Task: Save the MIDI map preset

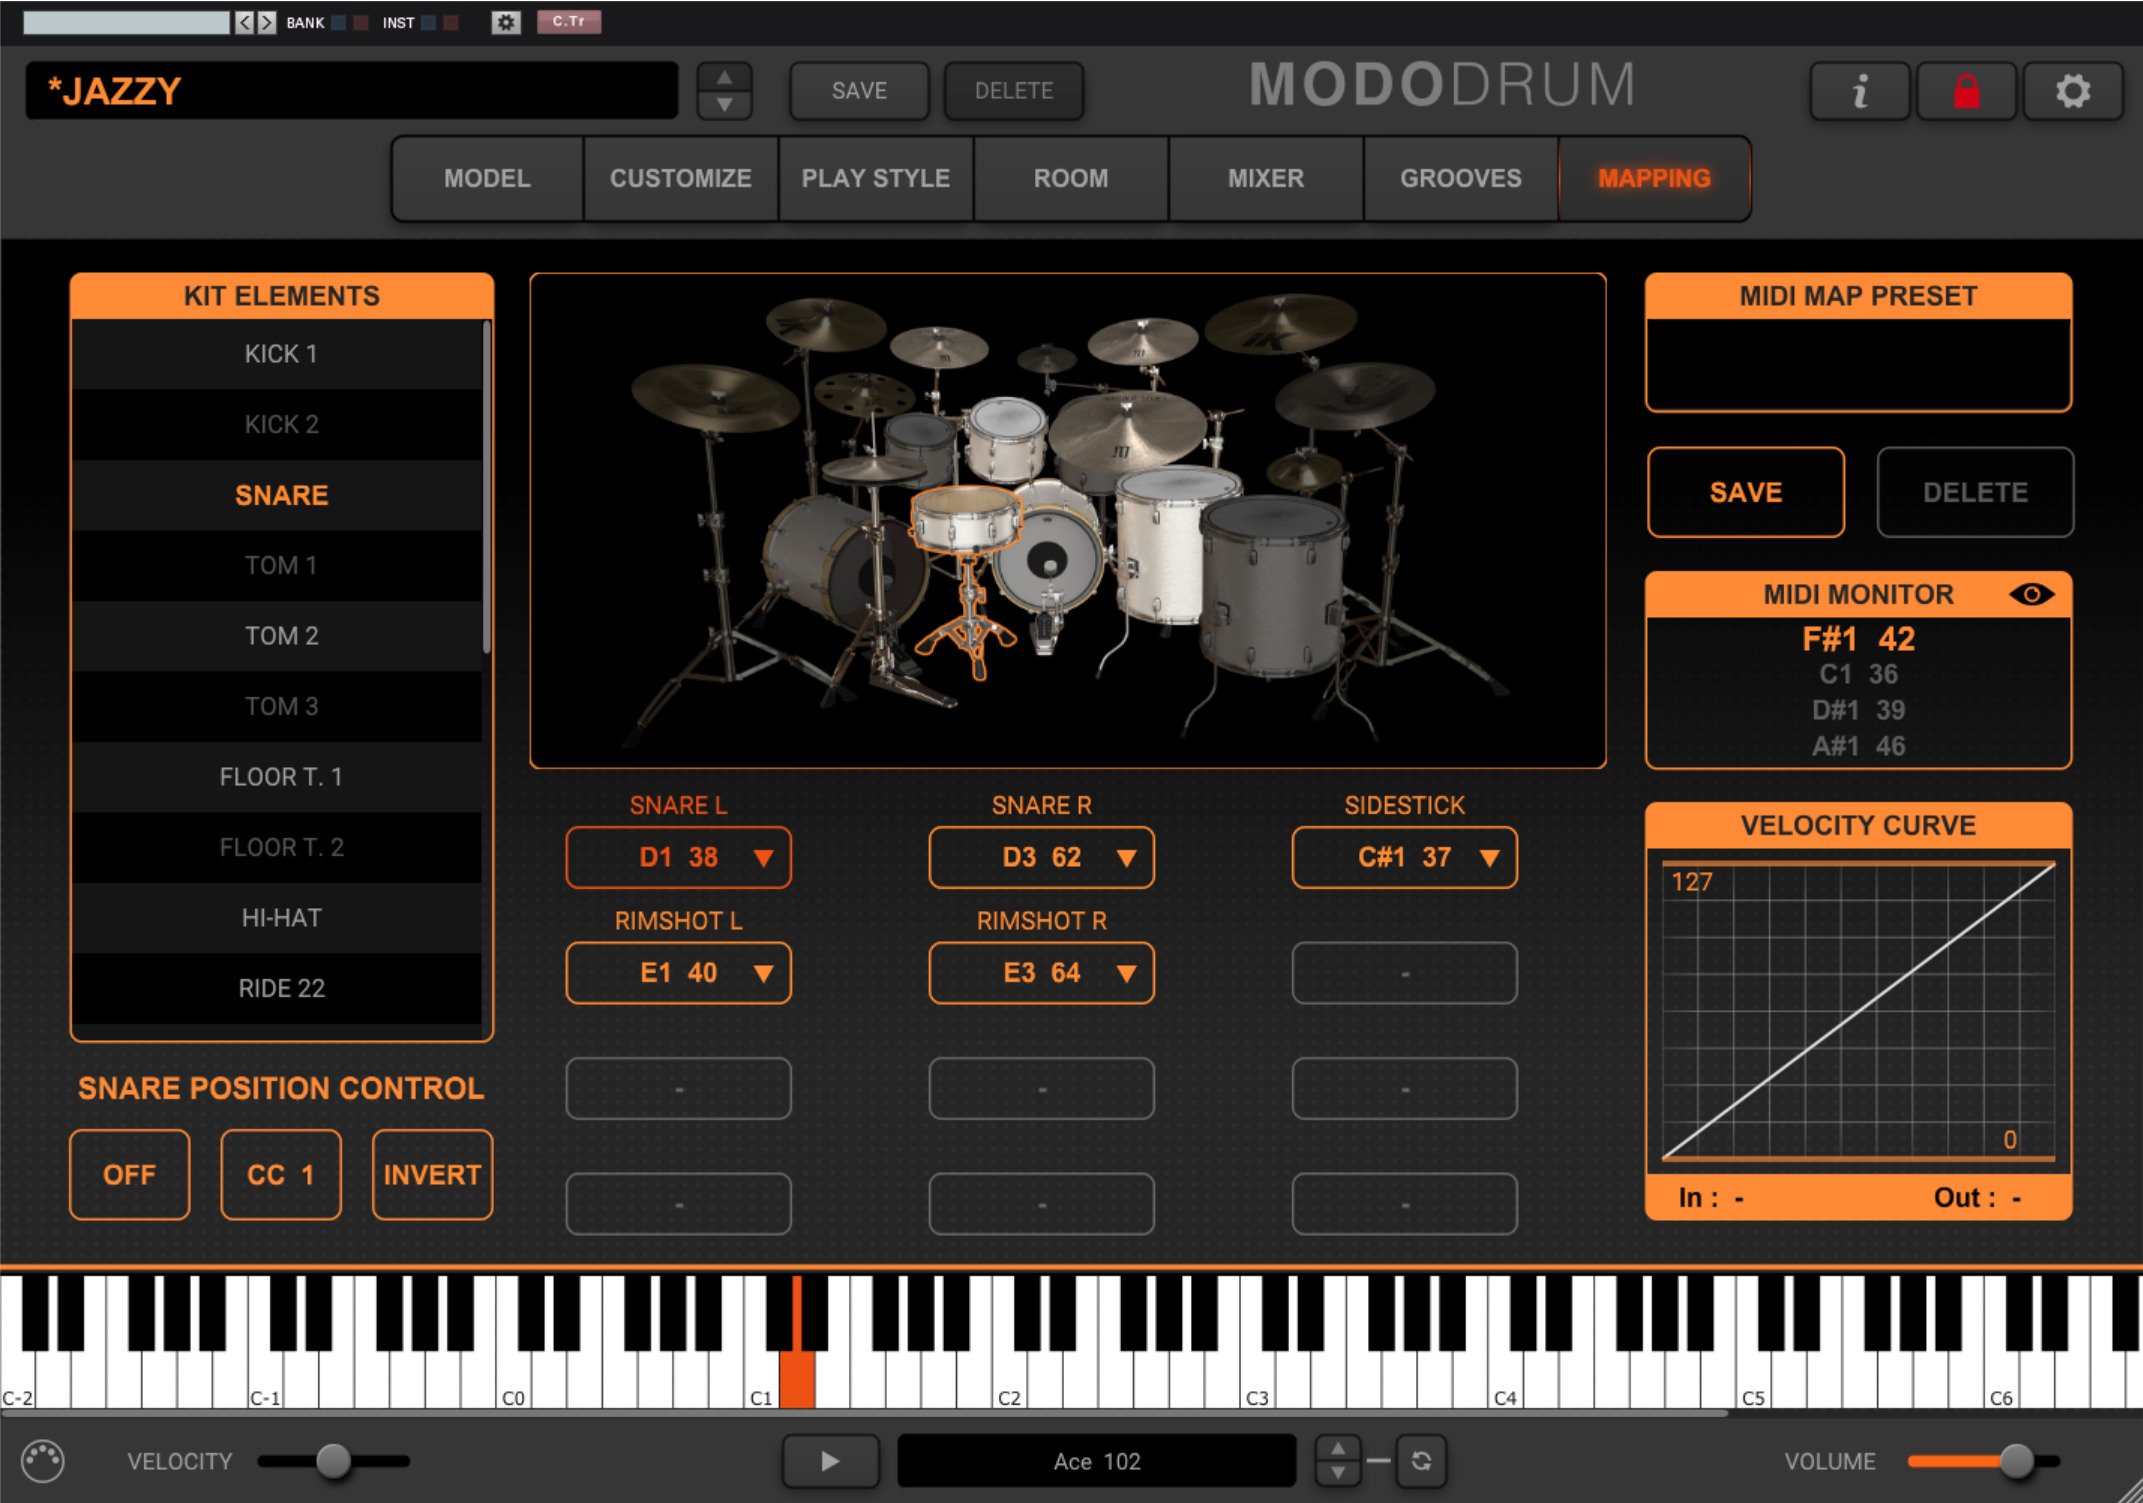Action: (x=1746, y=492)
